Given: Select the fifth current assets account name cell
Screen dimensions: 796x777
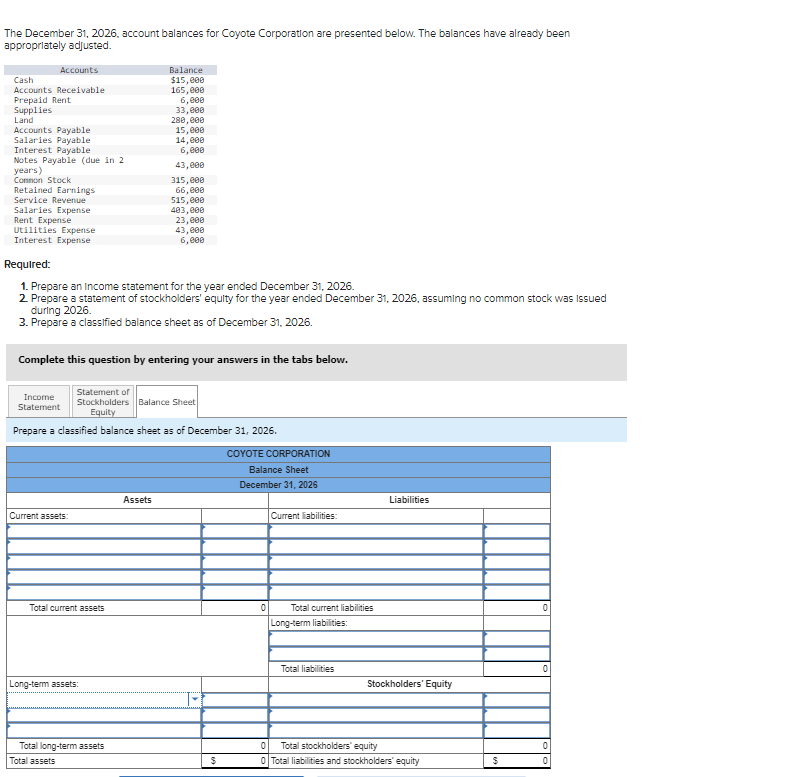Looking at the screenshot, I should (104, 592).
